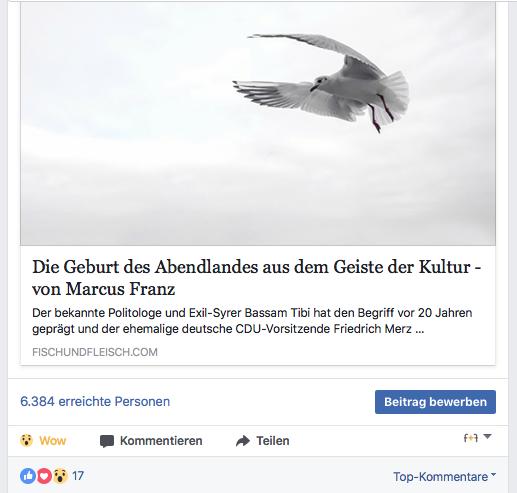Expand the gray triangle next to the identity icon

click(x=487, y=436)
